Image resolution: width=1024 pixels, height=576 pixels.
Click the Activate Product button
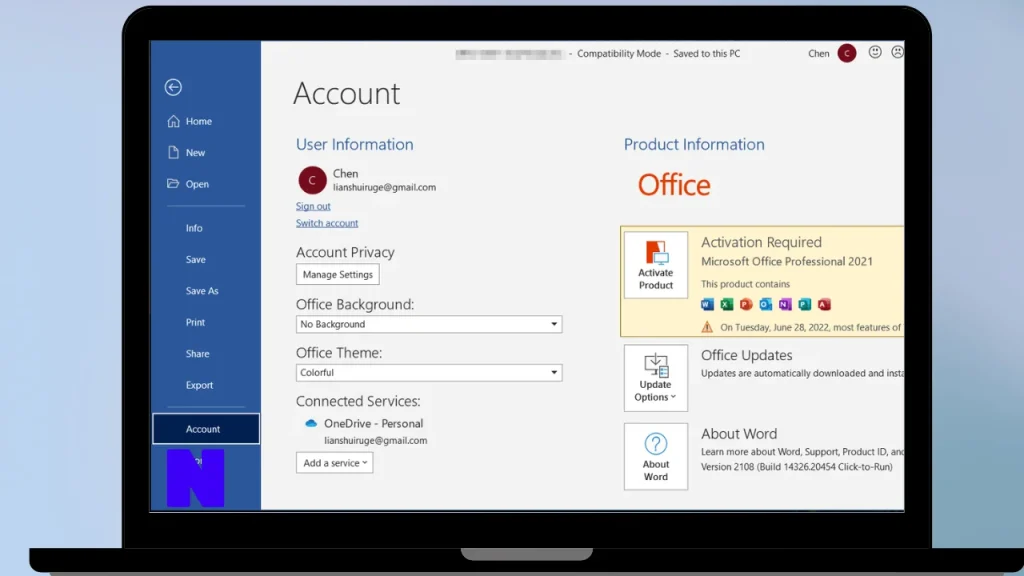pos(656,265)
